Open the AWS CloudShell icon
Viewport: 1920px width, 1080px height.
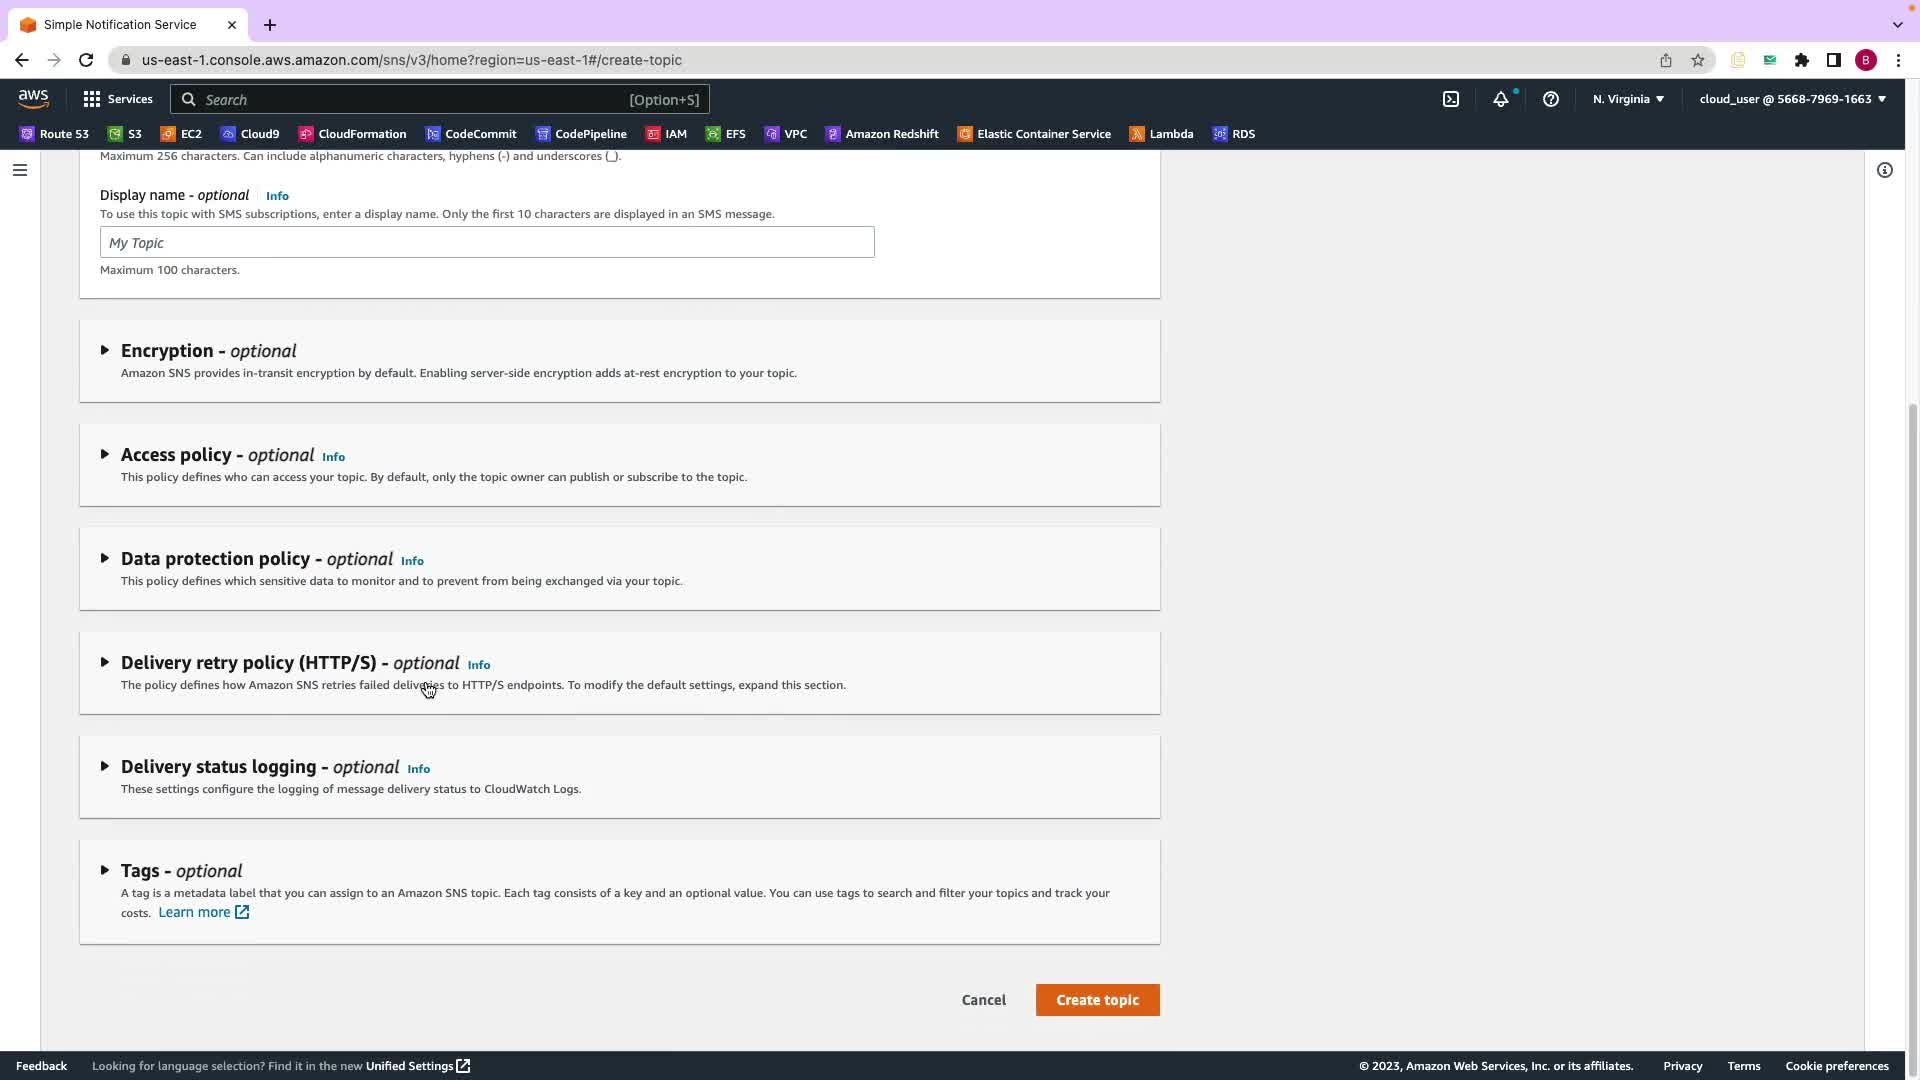tap(1450, 99)
